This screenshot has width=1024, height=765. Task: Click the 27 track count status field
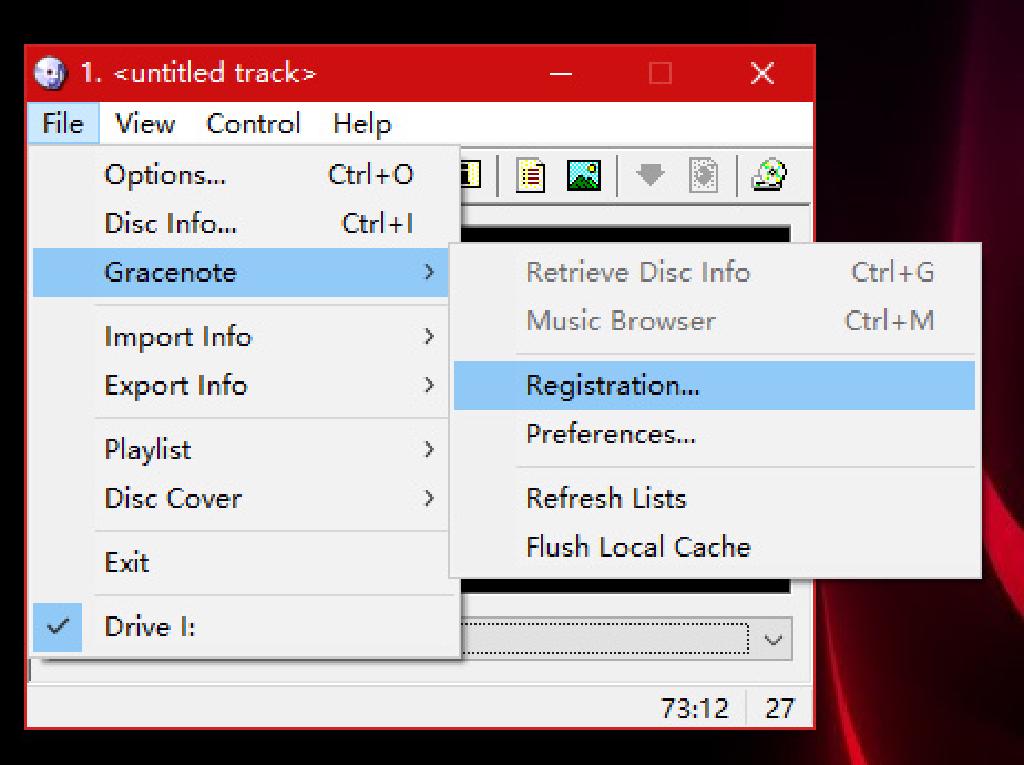(779, 708)
